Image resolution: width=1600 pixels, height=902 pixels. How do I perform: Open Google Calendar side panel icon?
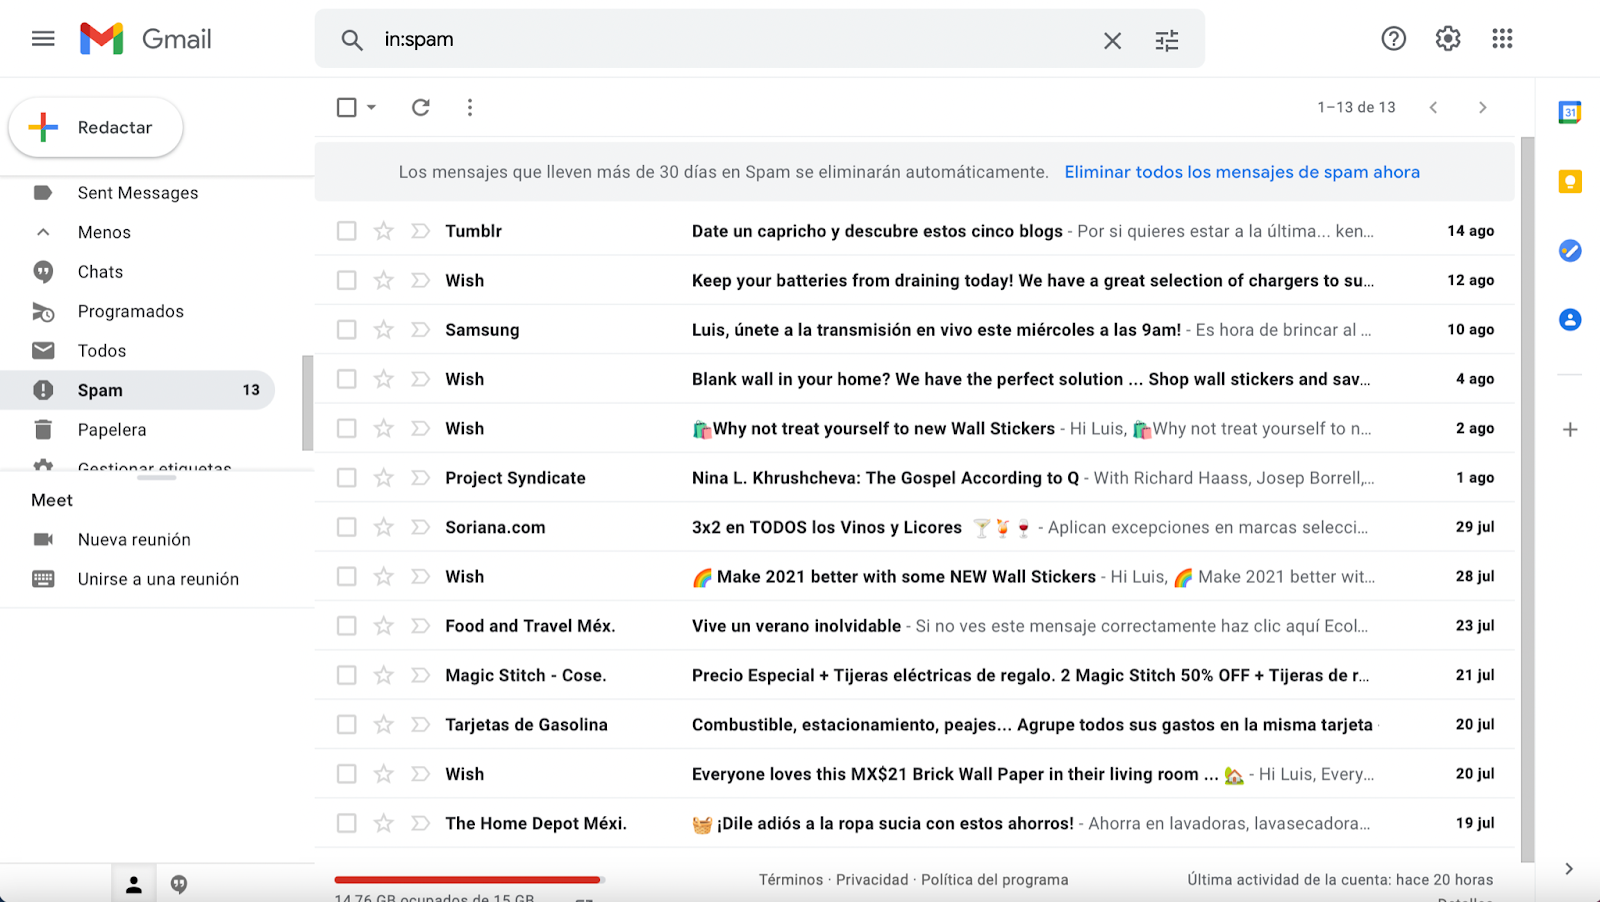point(1570,112)
